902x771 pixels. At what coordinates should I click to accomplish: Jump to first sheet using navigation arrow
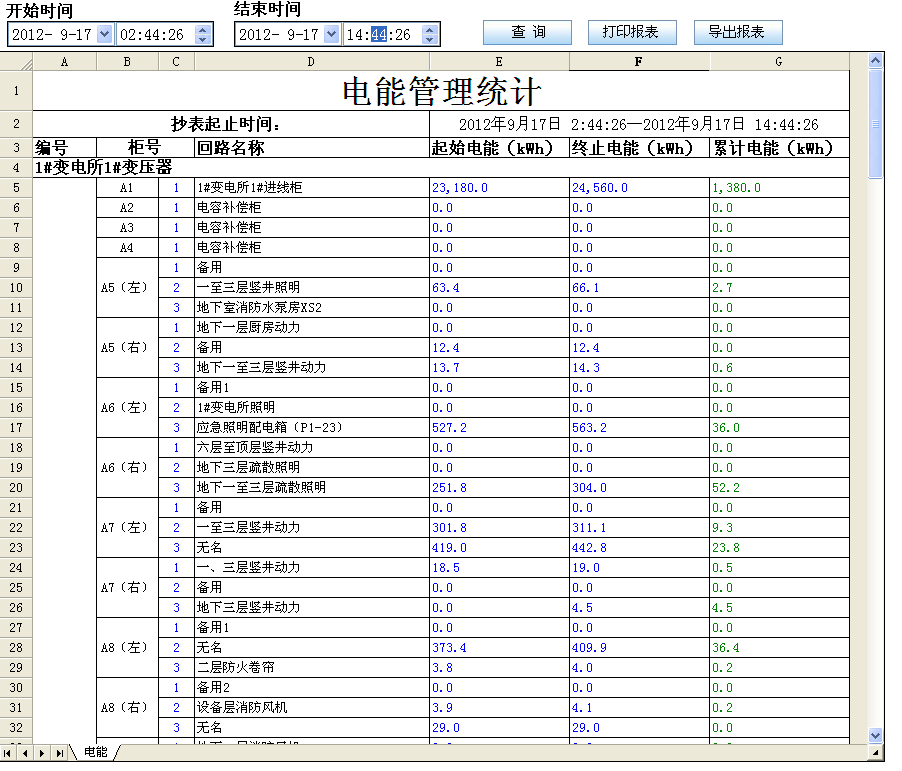click(x=9, y=752)
